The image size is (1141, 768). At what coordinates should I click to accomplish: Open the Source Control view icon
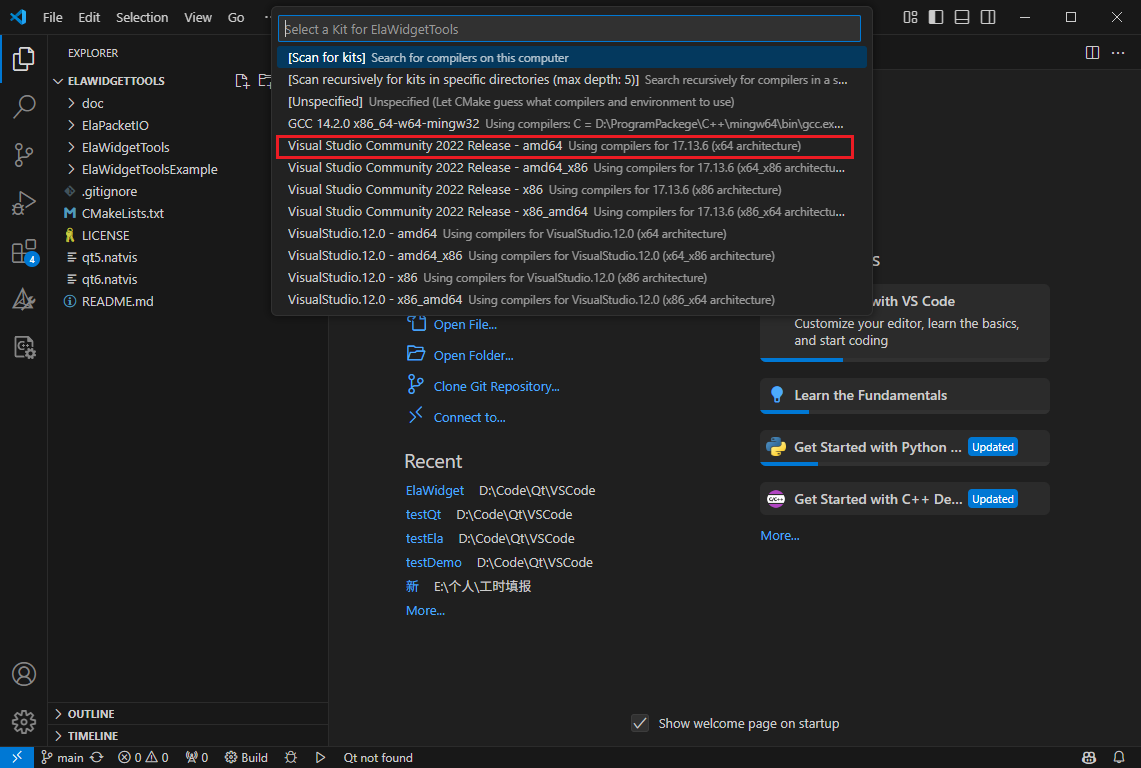click(23, 154)
